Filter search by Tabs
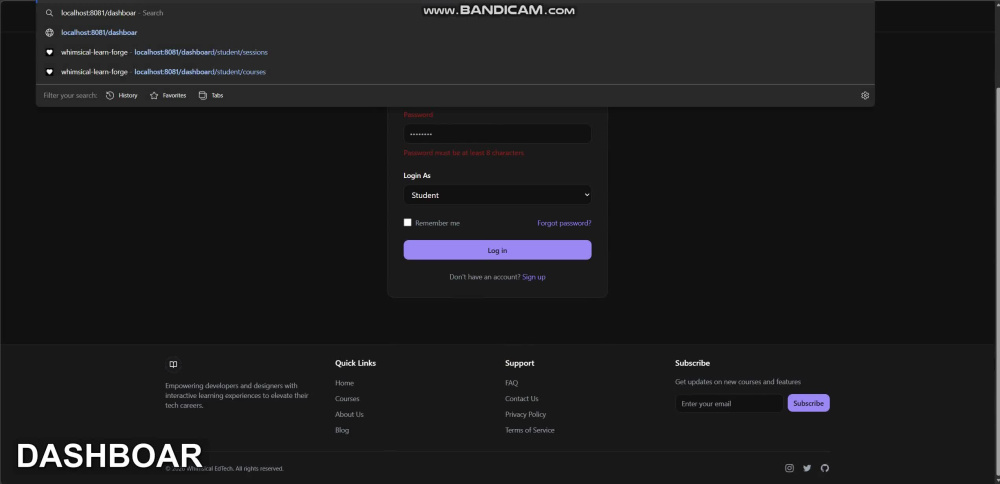The width and height of the screenshot is (1000, 484). tap(210, 96)
